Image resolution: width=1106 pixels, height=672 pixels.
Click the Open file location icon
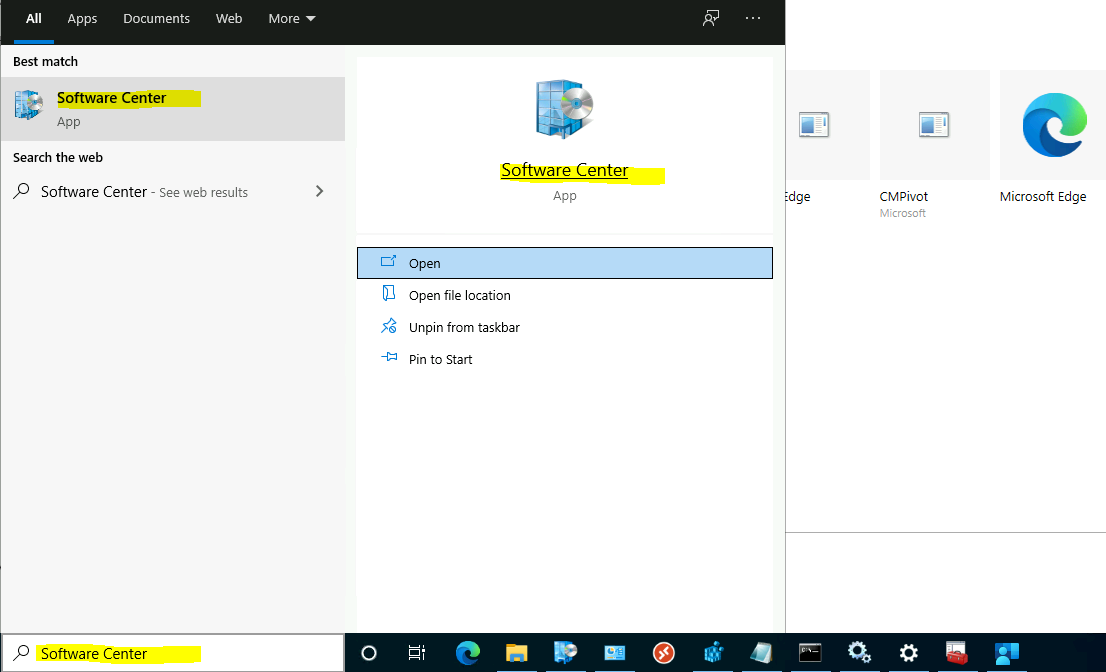(x=389, y=293)
